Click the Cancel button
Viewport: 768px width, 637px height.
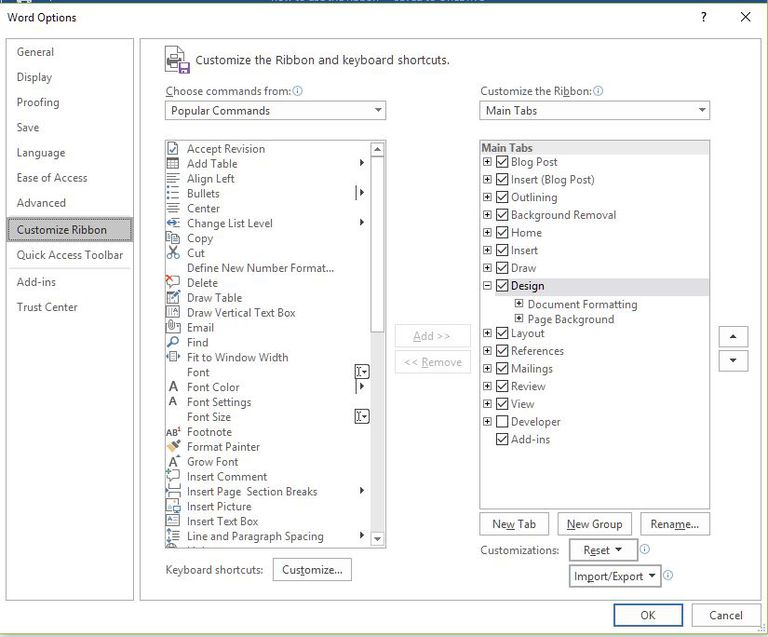click(x=726, y=615)
